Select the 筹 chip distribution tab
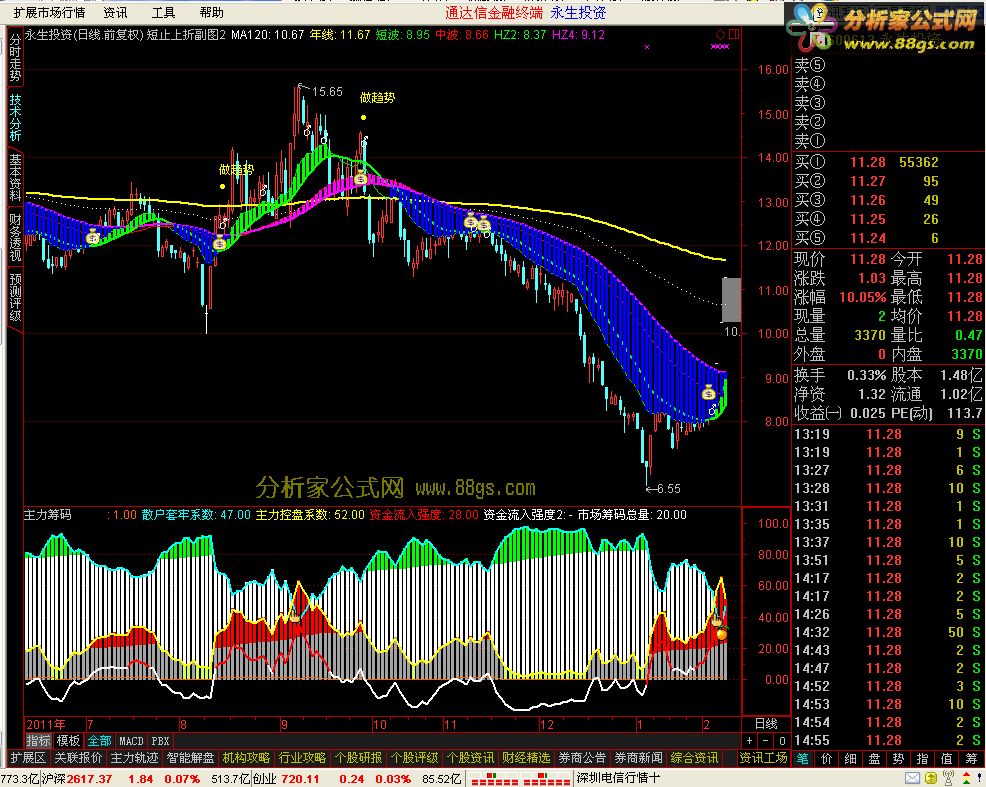Image resolution: width=986 pixels, height=787 pixels. tap(971, 758)
